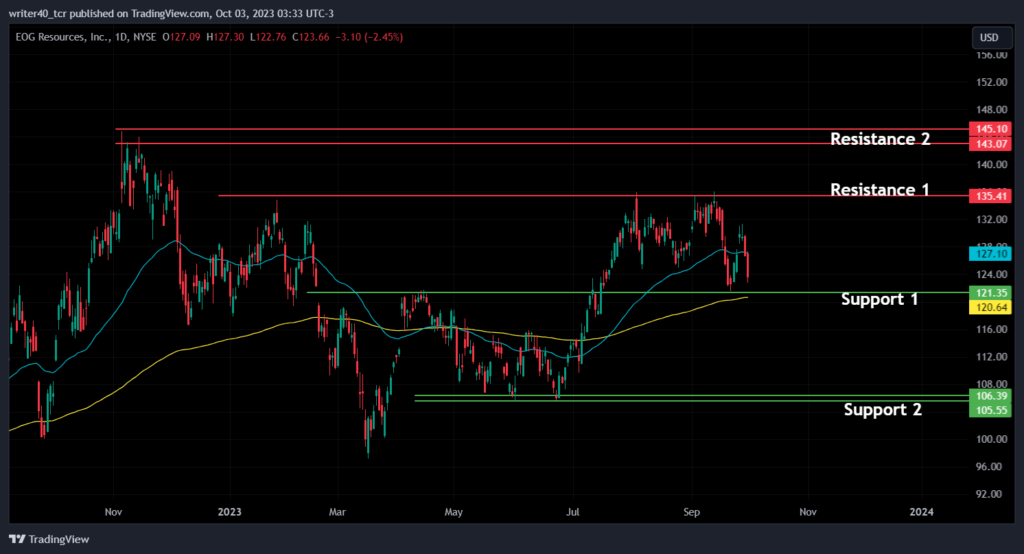Viewport: 1024px width, 554px height.
Task: Click the 140.00 price axis tick
Action: (x=991, y=165)
